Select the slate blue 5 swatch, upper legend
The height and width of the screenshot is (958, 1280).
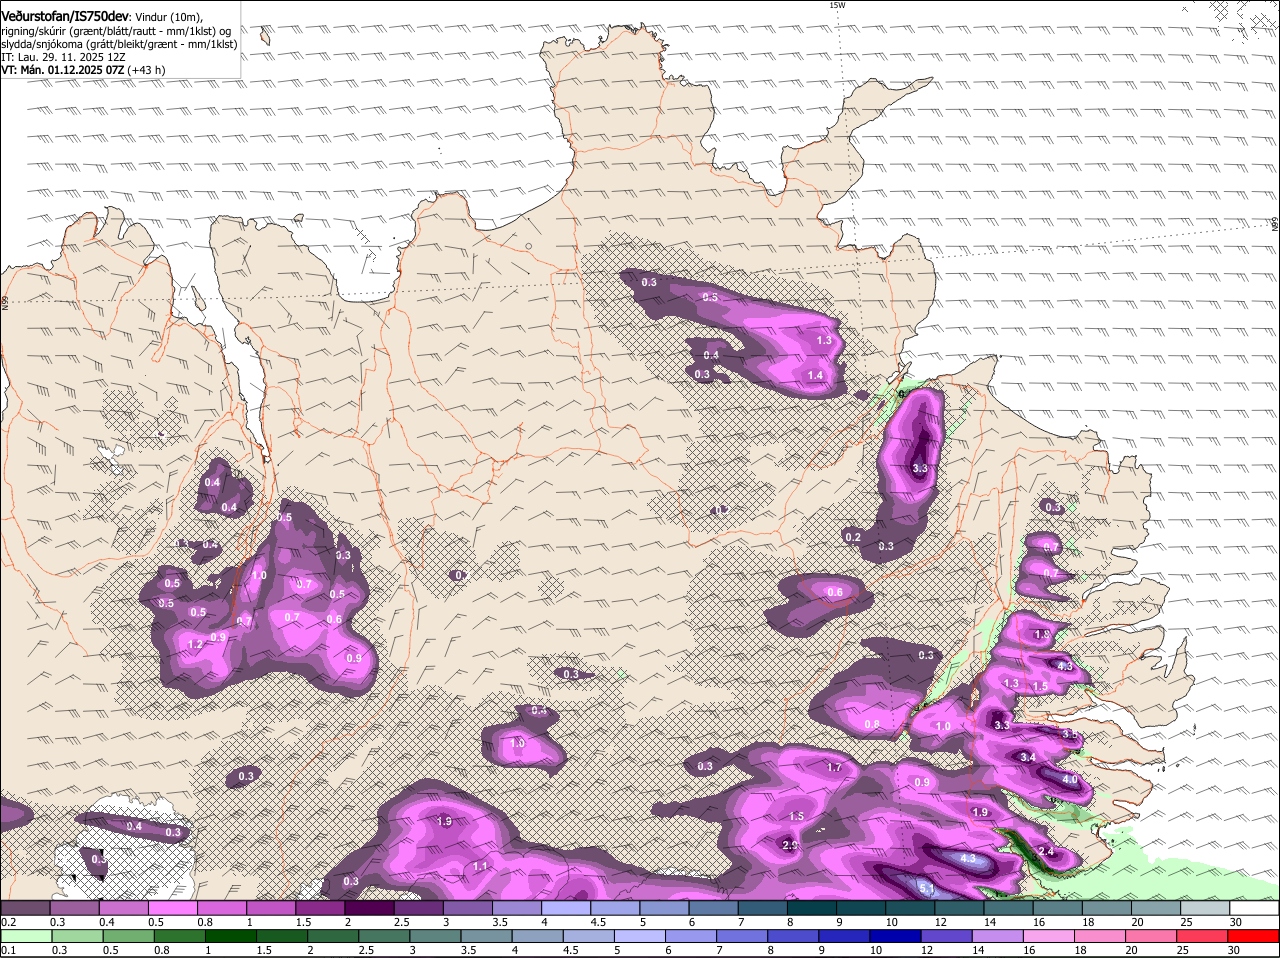(x=664, y=906)
